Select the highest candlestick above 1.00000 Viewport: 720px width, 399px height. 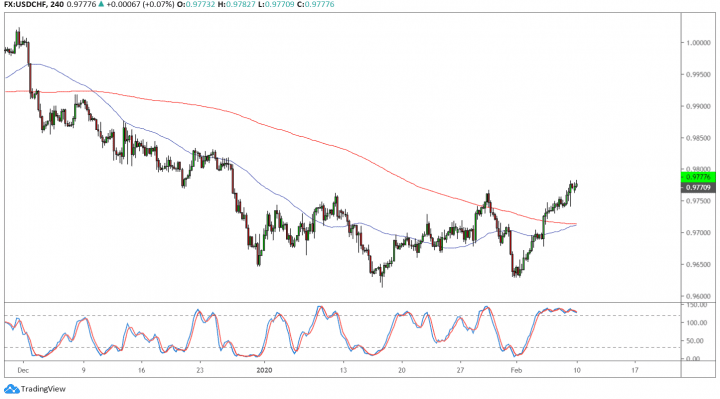coord(18,37)
